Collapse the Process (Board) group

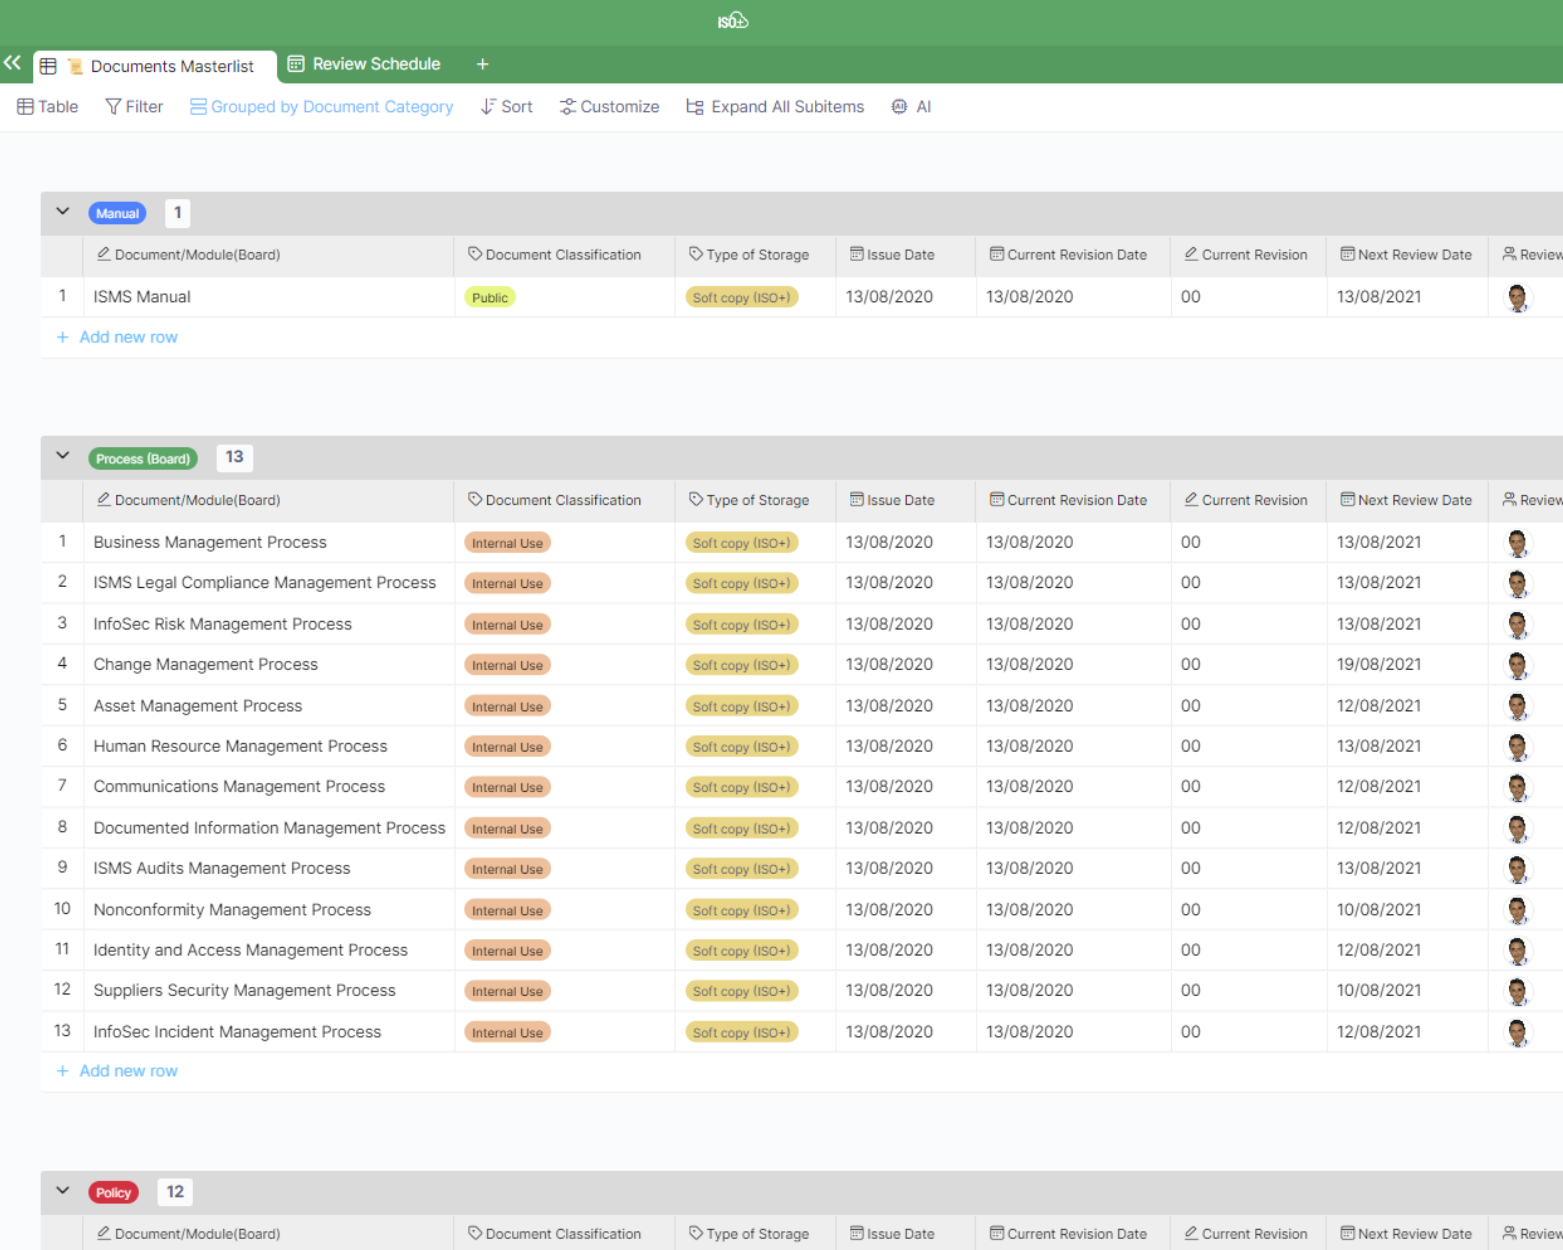[63, 456]
